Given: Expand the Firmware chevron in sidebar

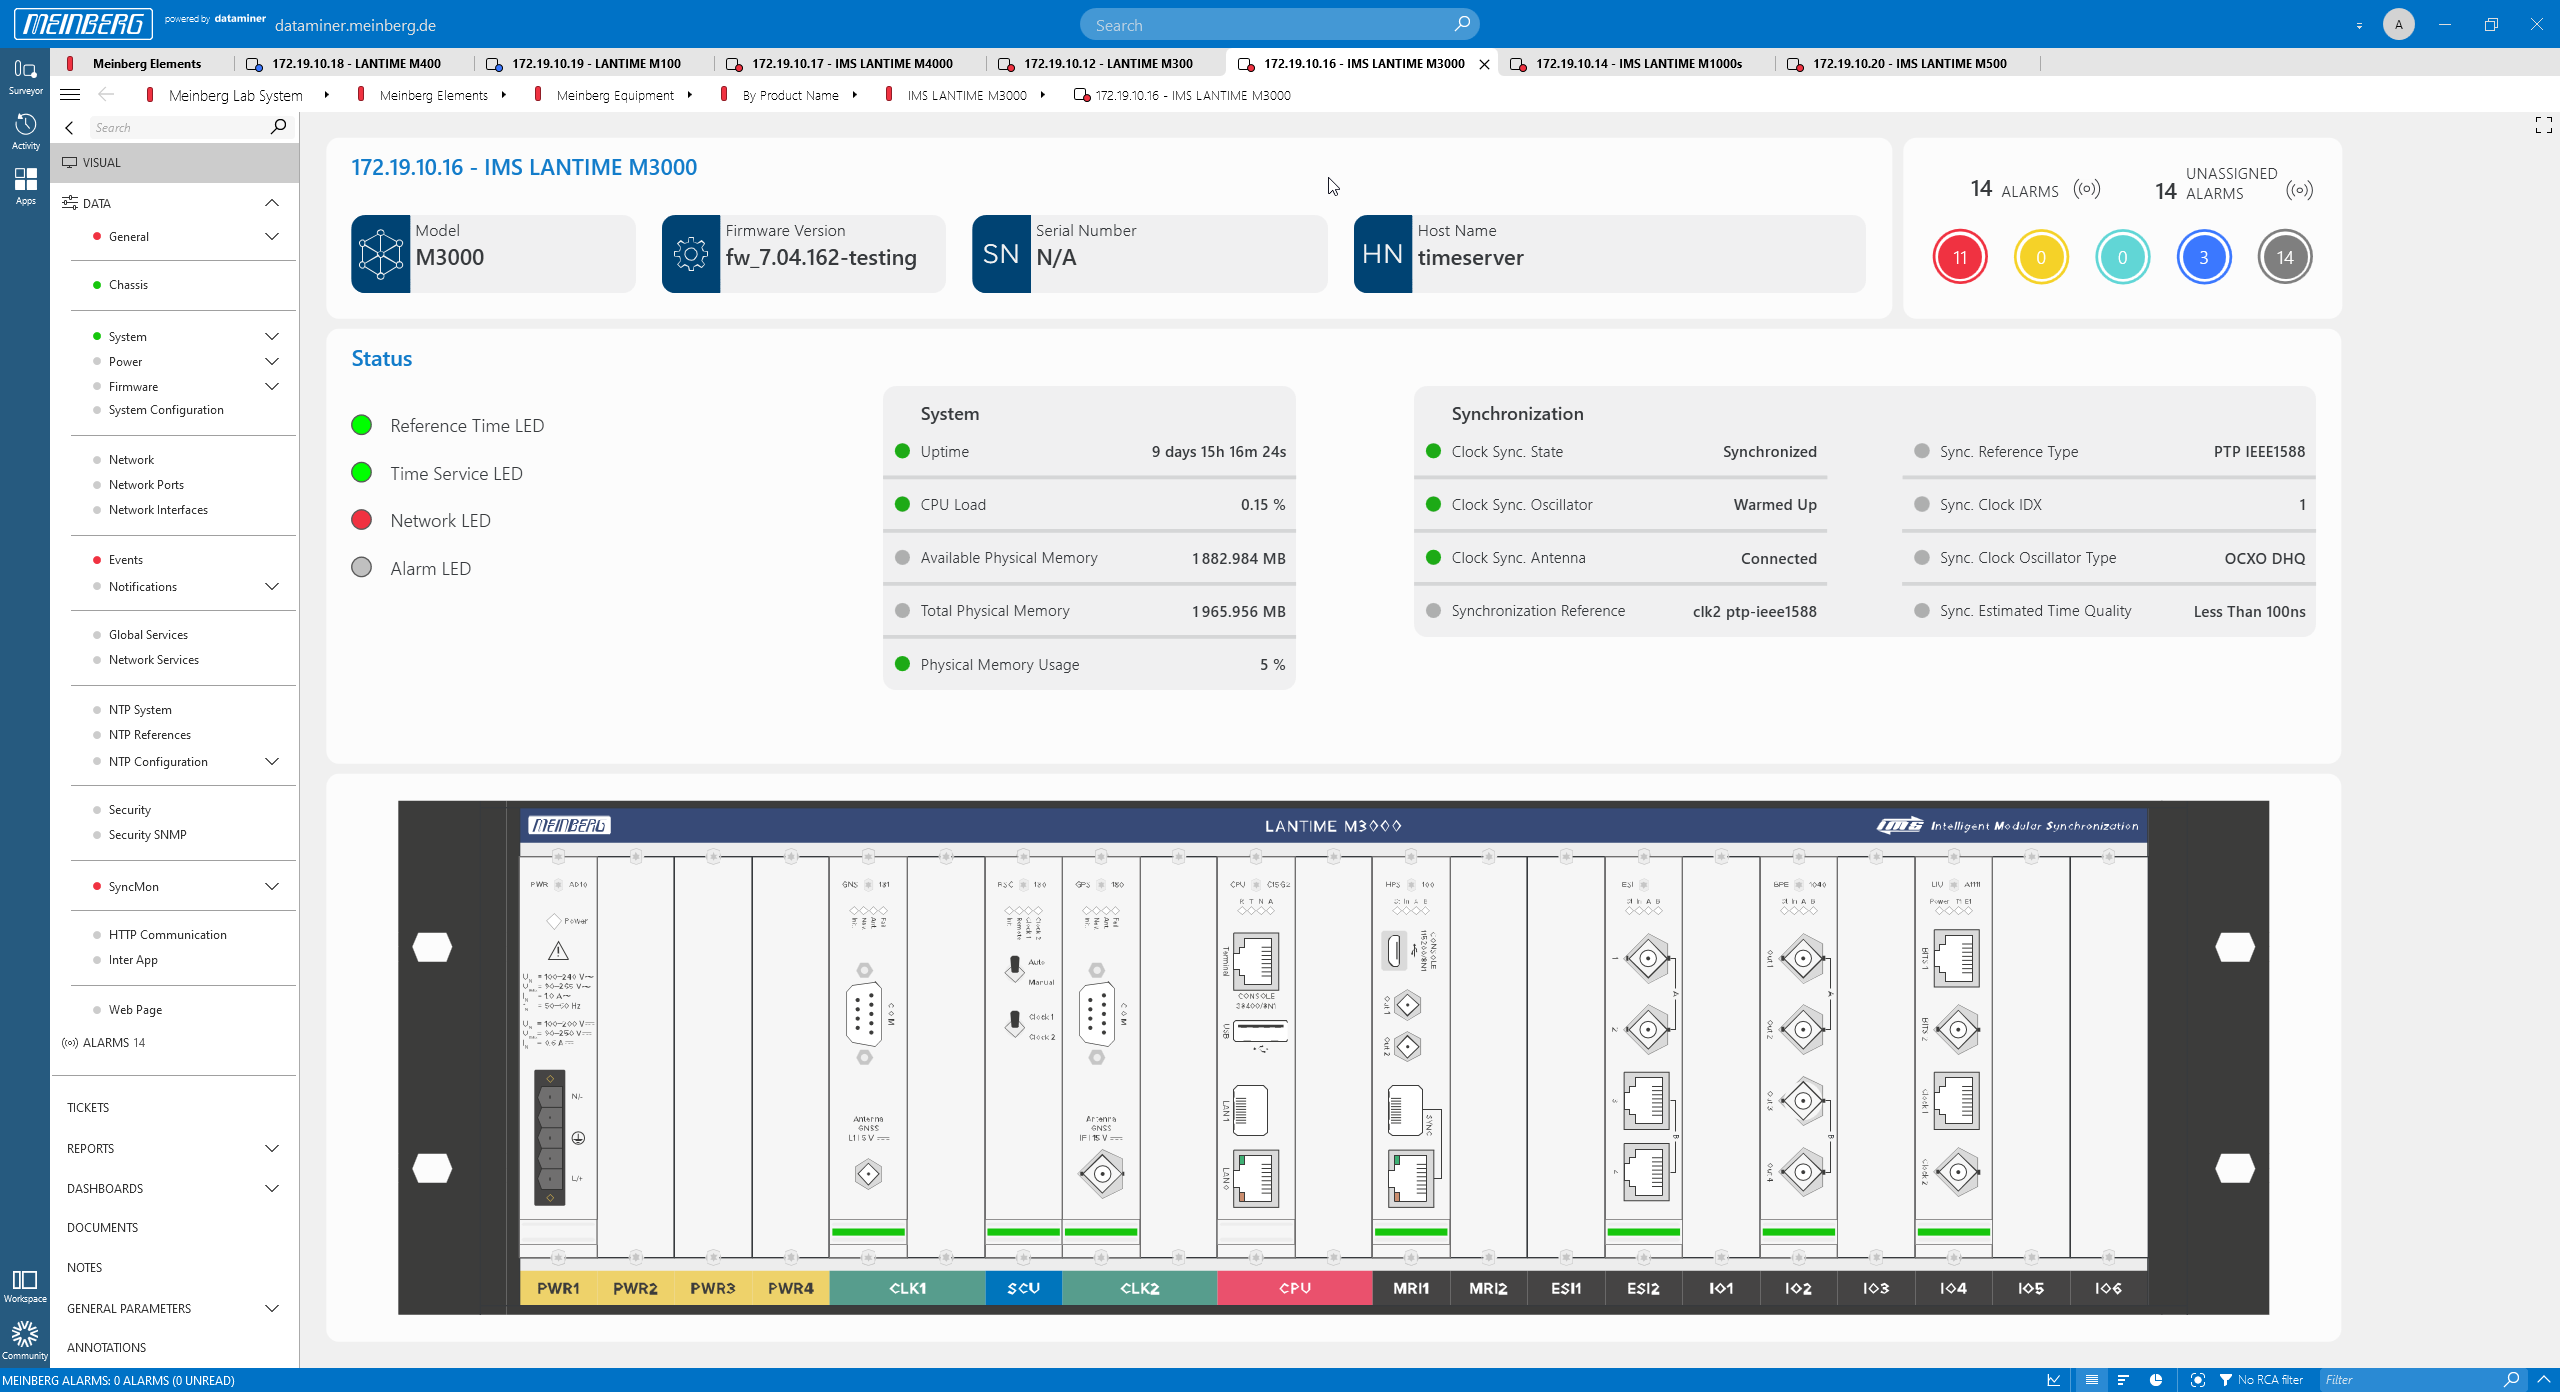Looking at the screenshot, I should coord(272,387).
